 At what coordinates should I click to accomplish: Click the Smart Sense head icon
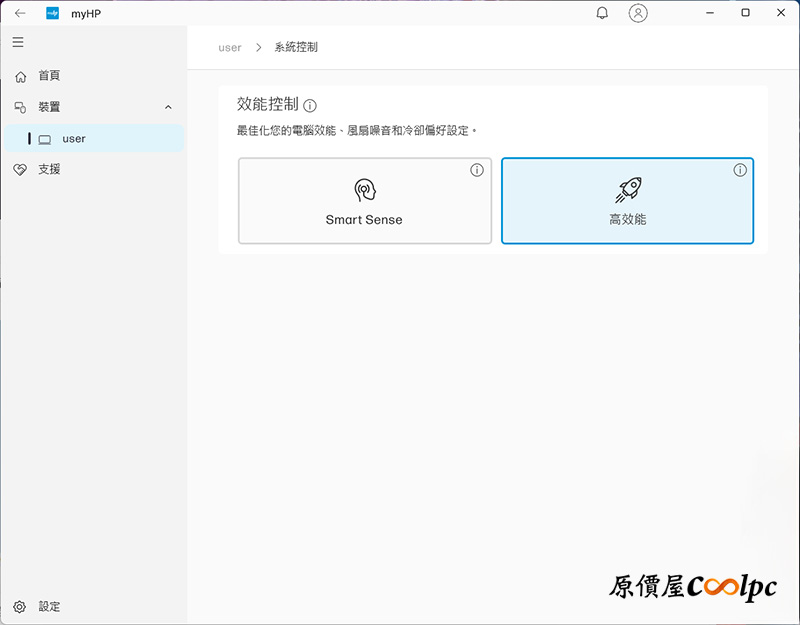(365, 190)
